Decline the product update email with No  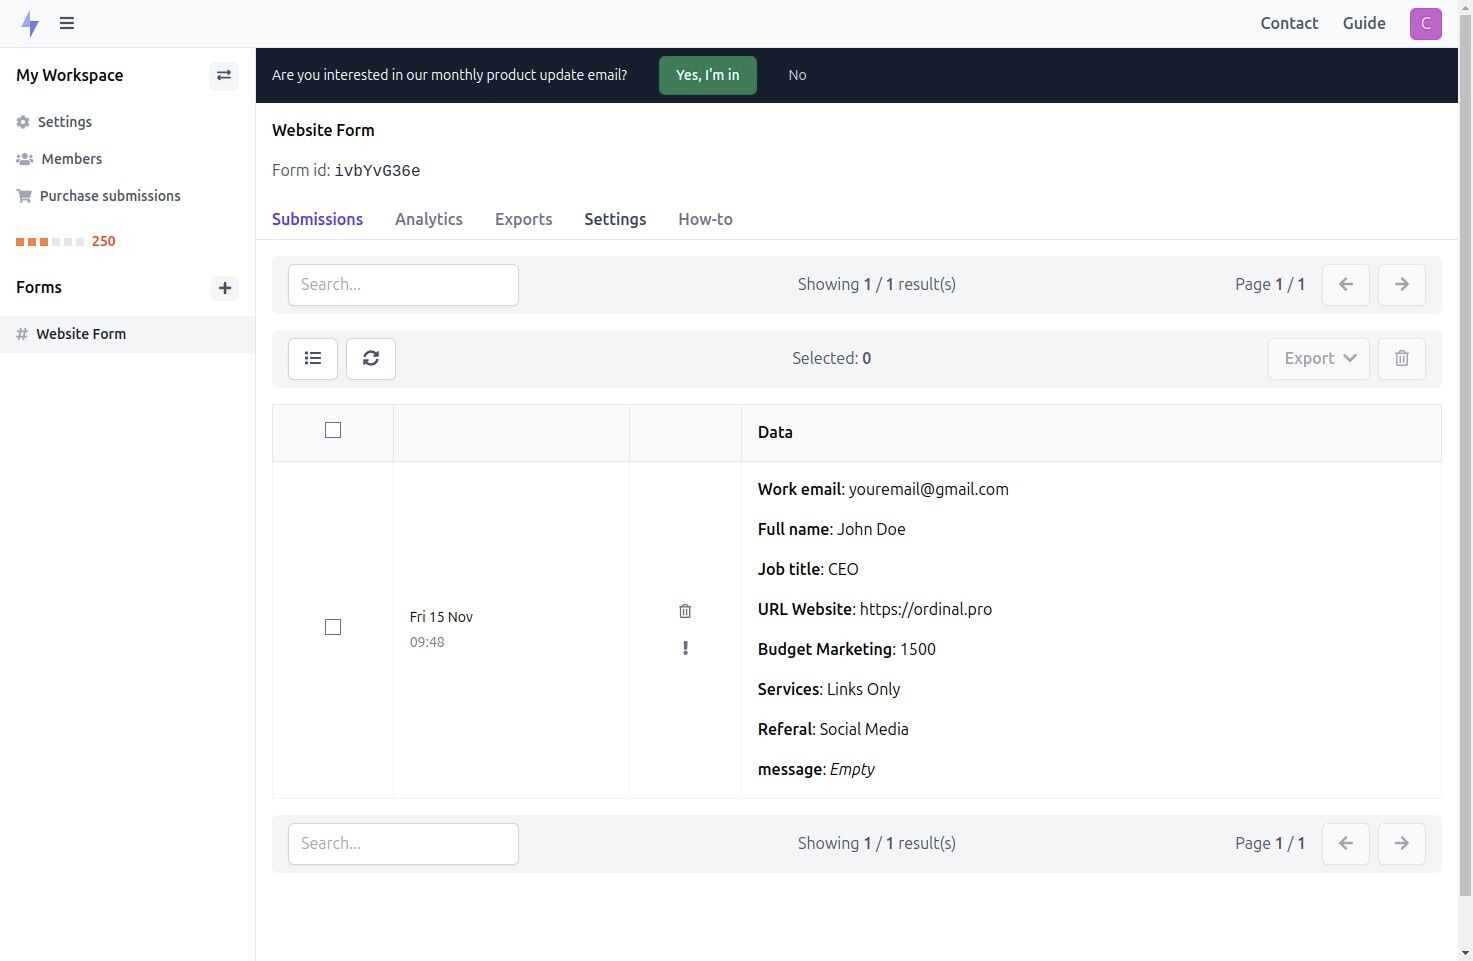pyautogui.click(x=797, y=74)
